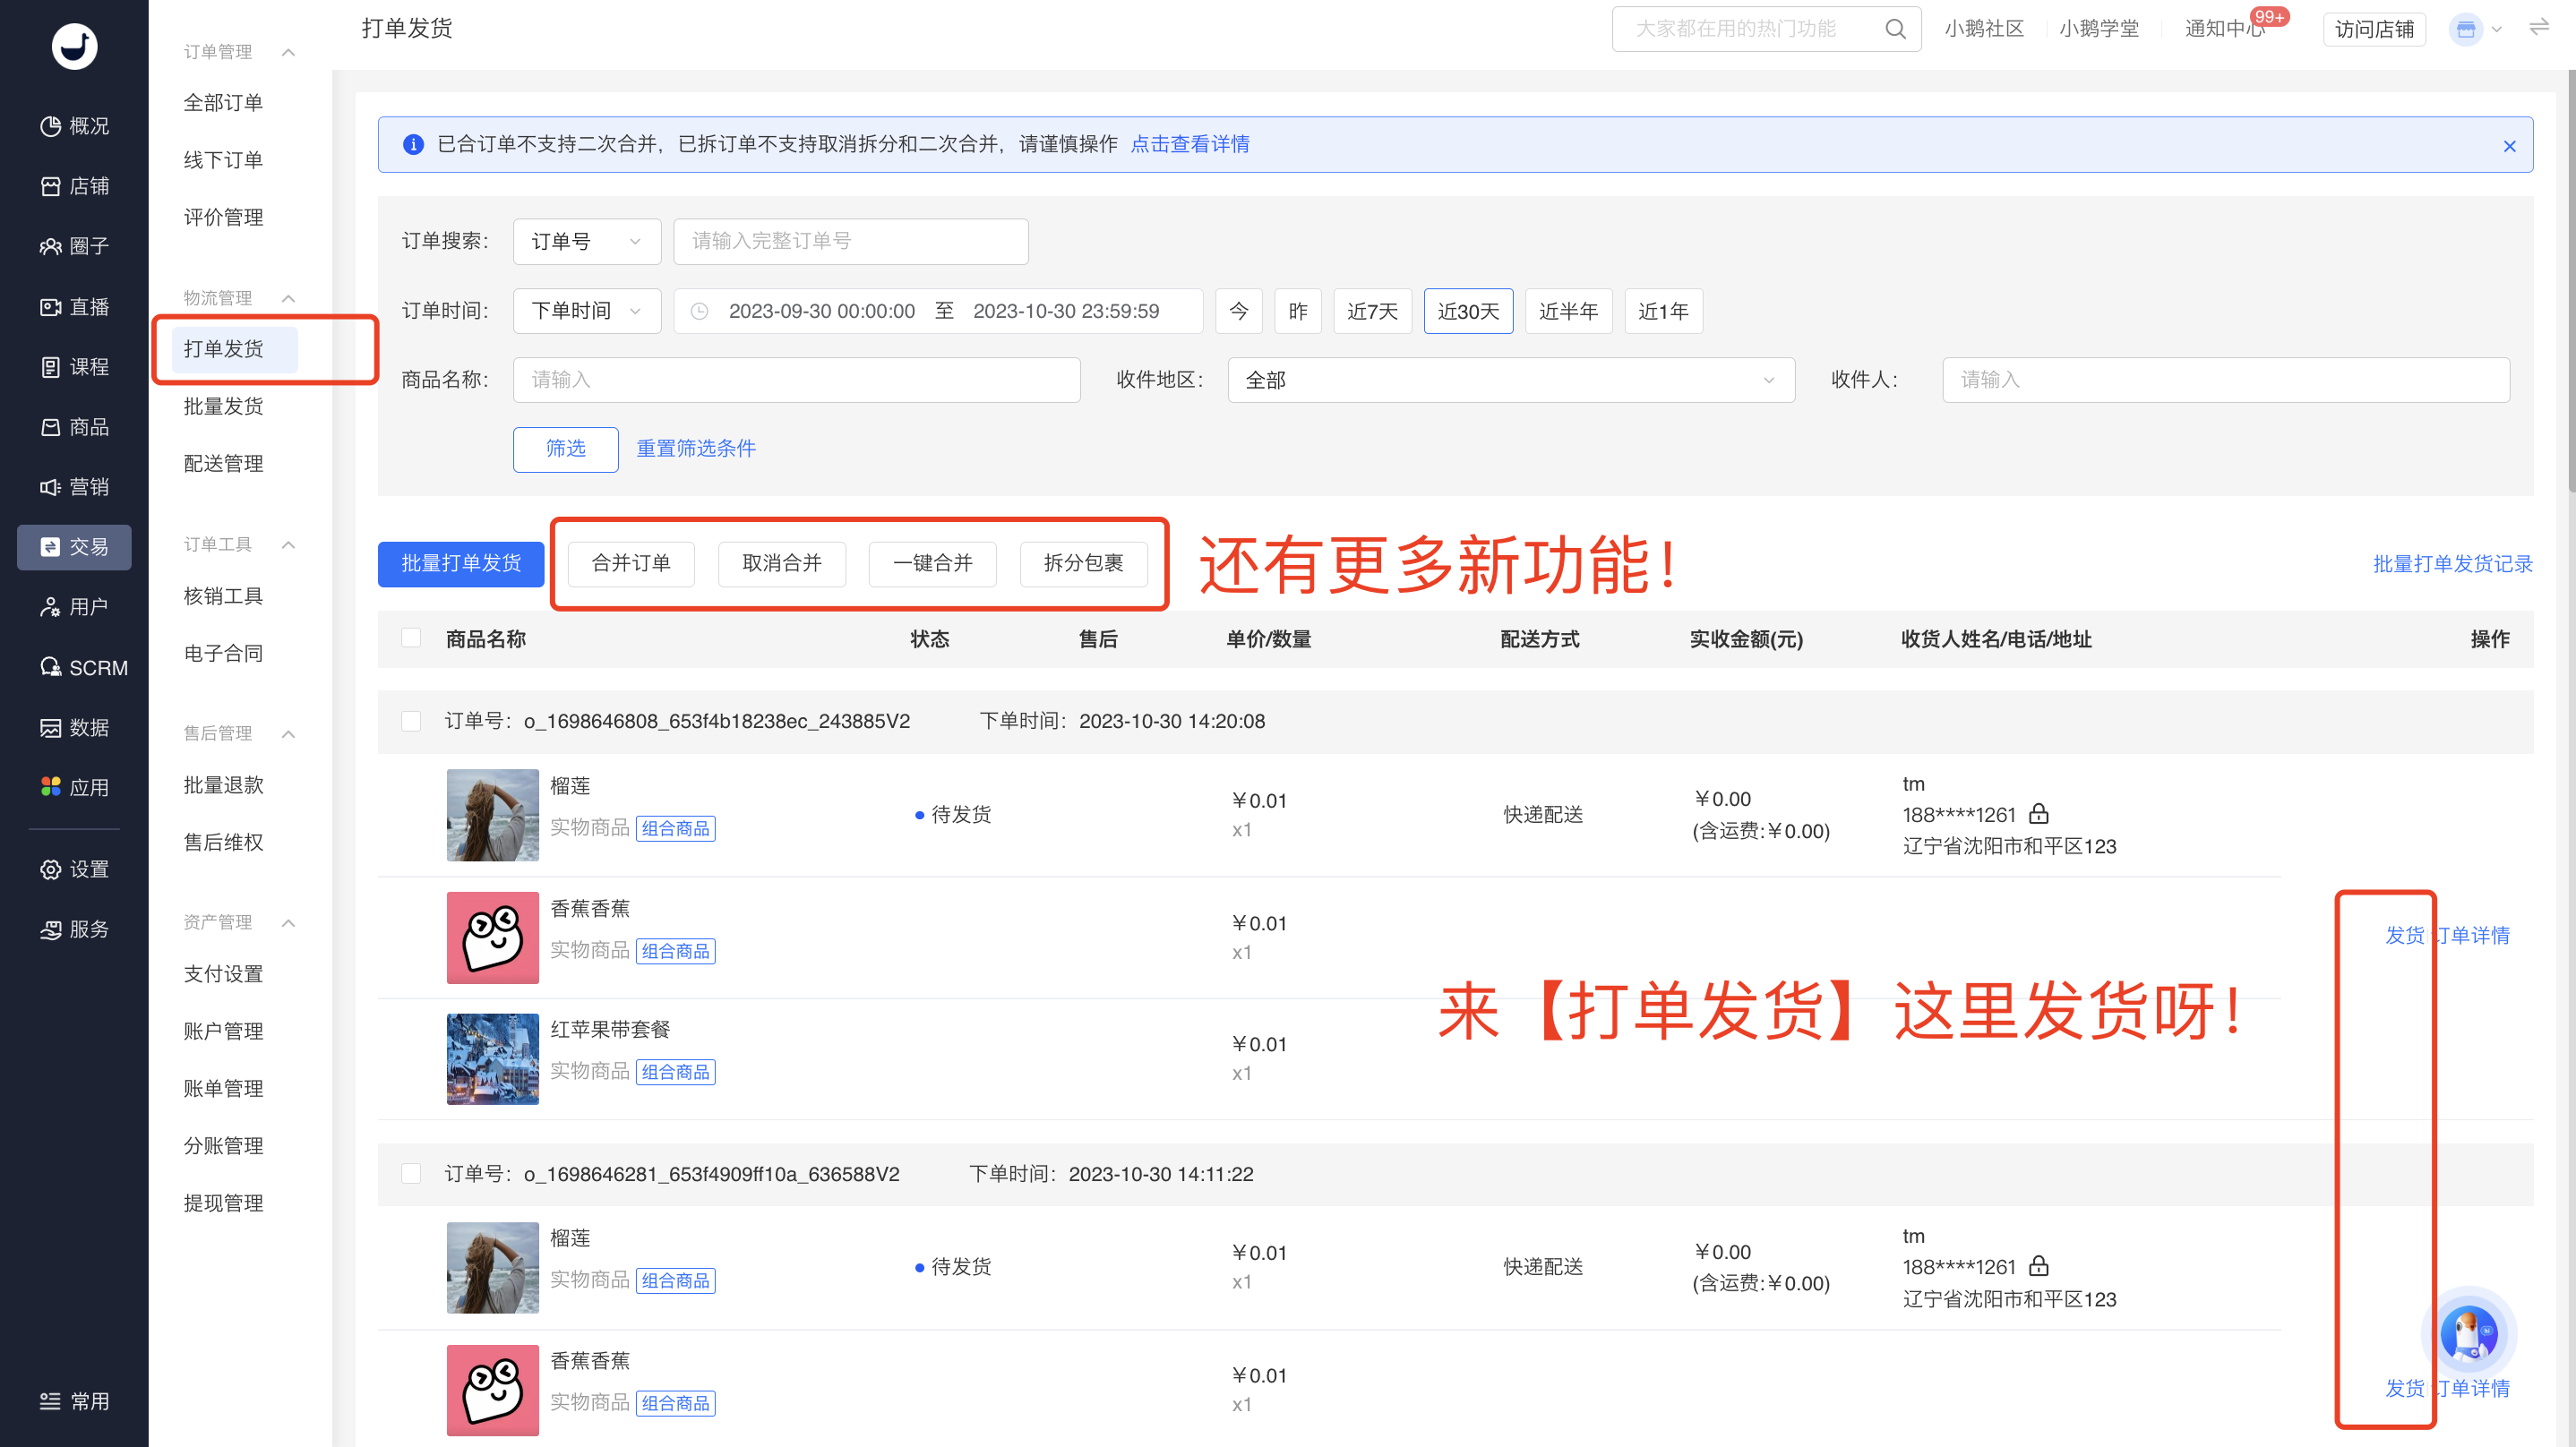Open 全部订单 menu item
The height and width of the screenshot is (1447, 2576).
tap(223, 103)
